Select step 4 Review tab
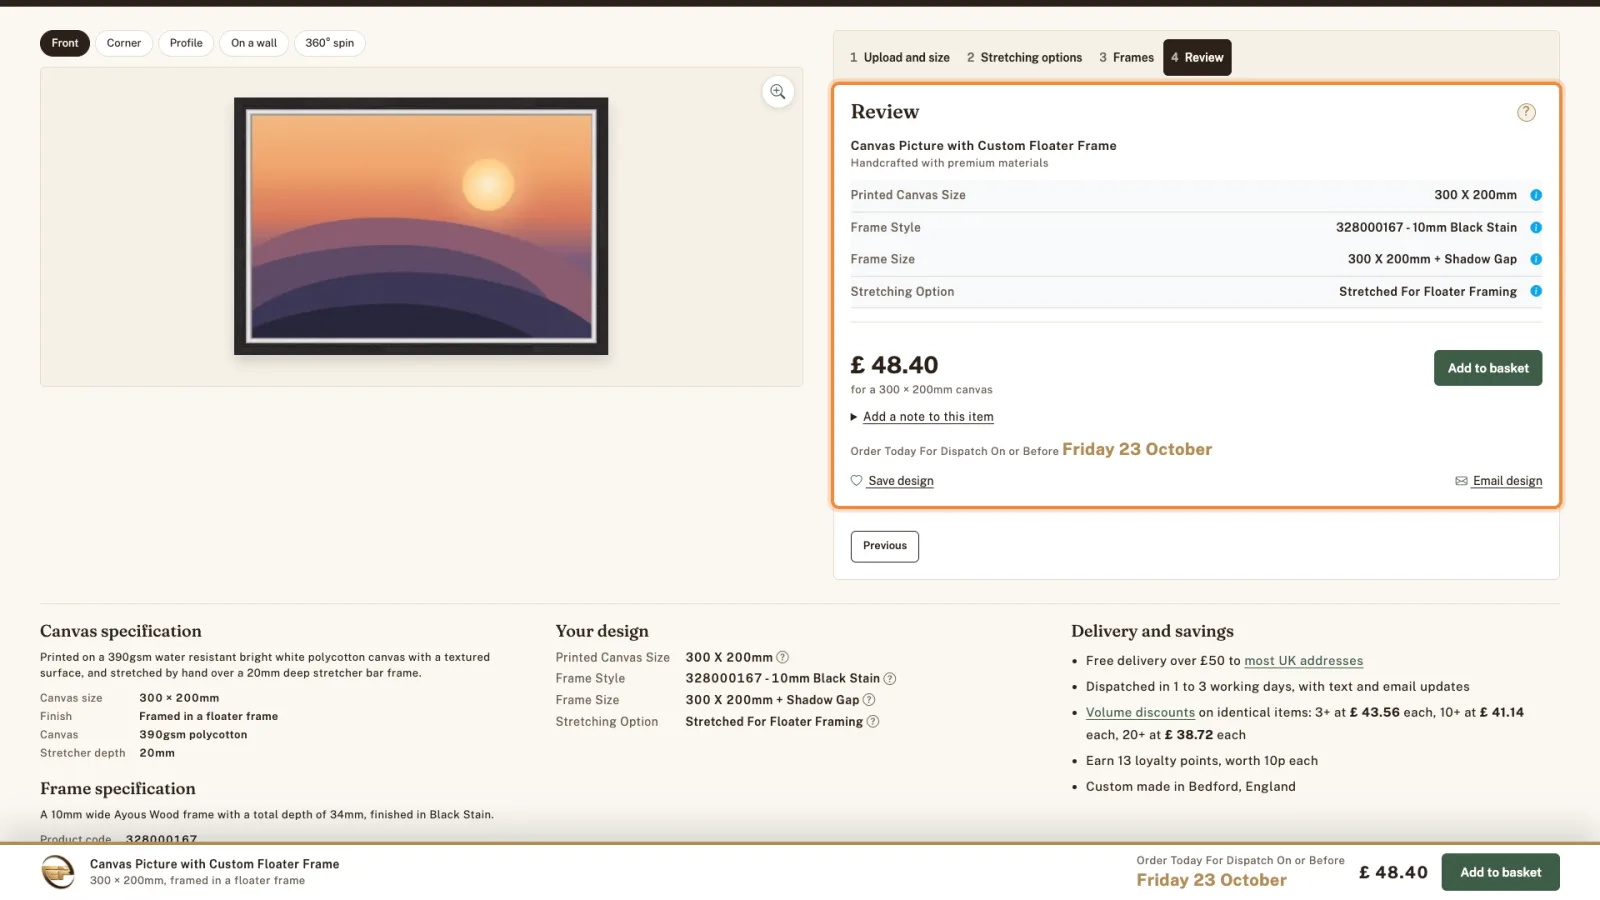This screenshot has height=900, width=1600. (x=1197, y=58)
